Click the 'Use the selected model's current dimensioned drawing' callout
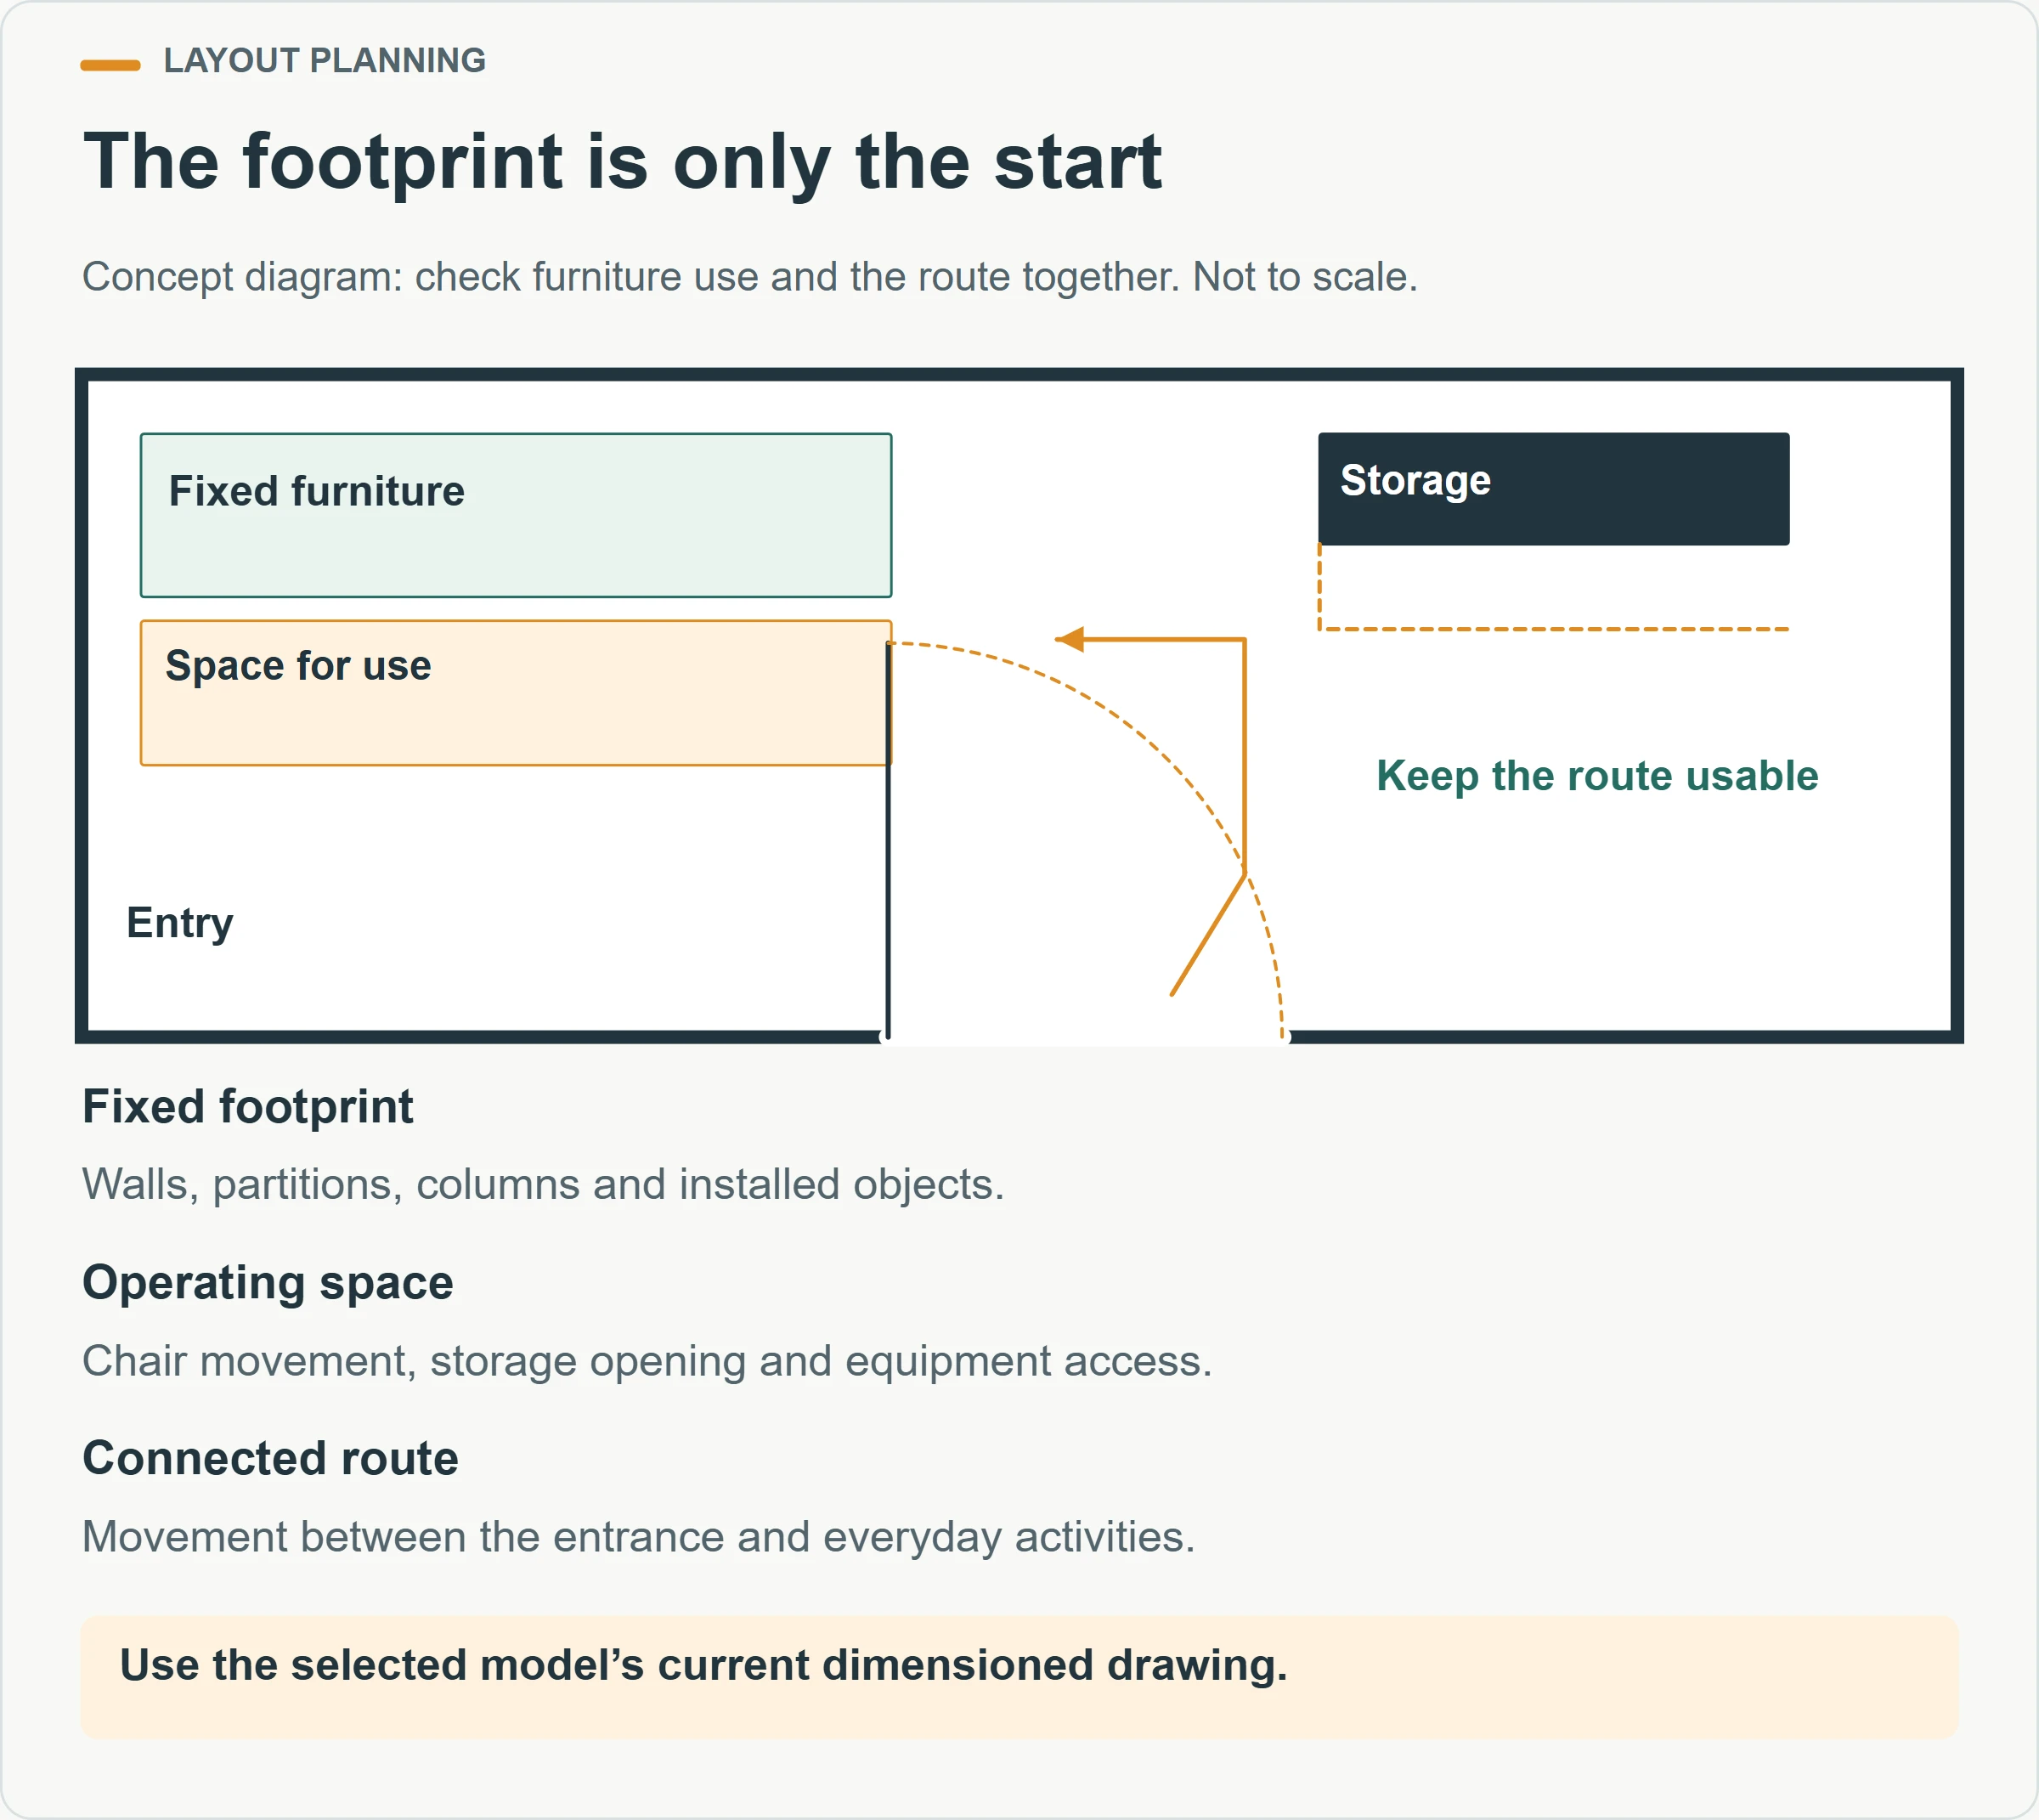This screenshot has height=1820, width=2039. 1019,1677
